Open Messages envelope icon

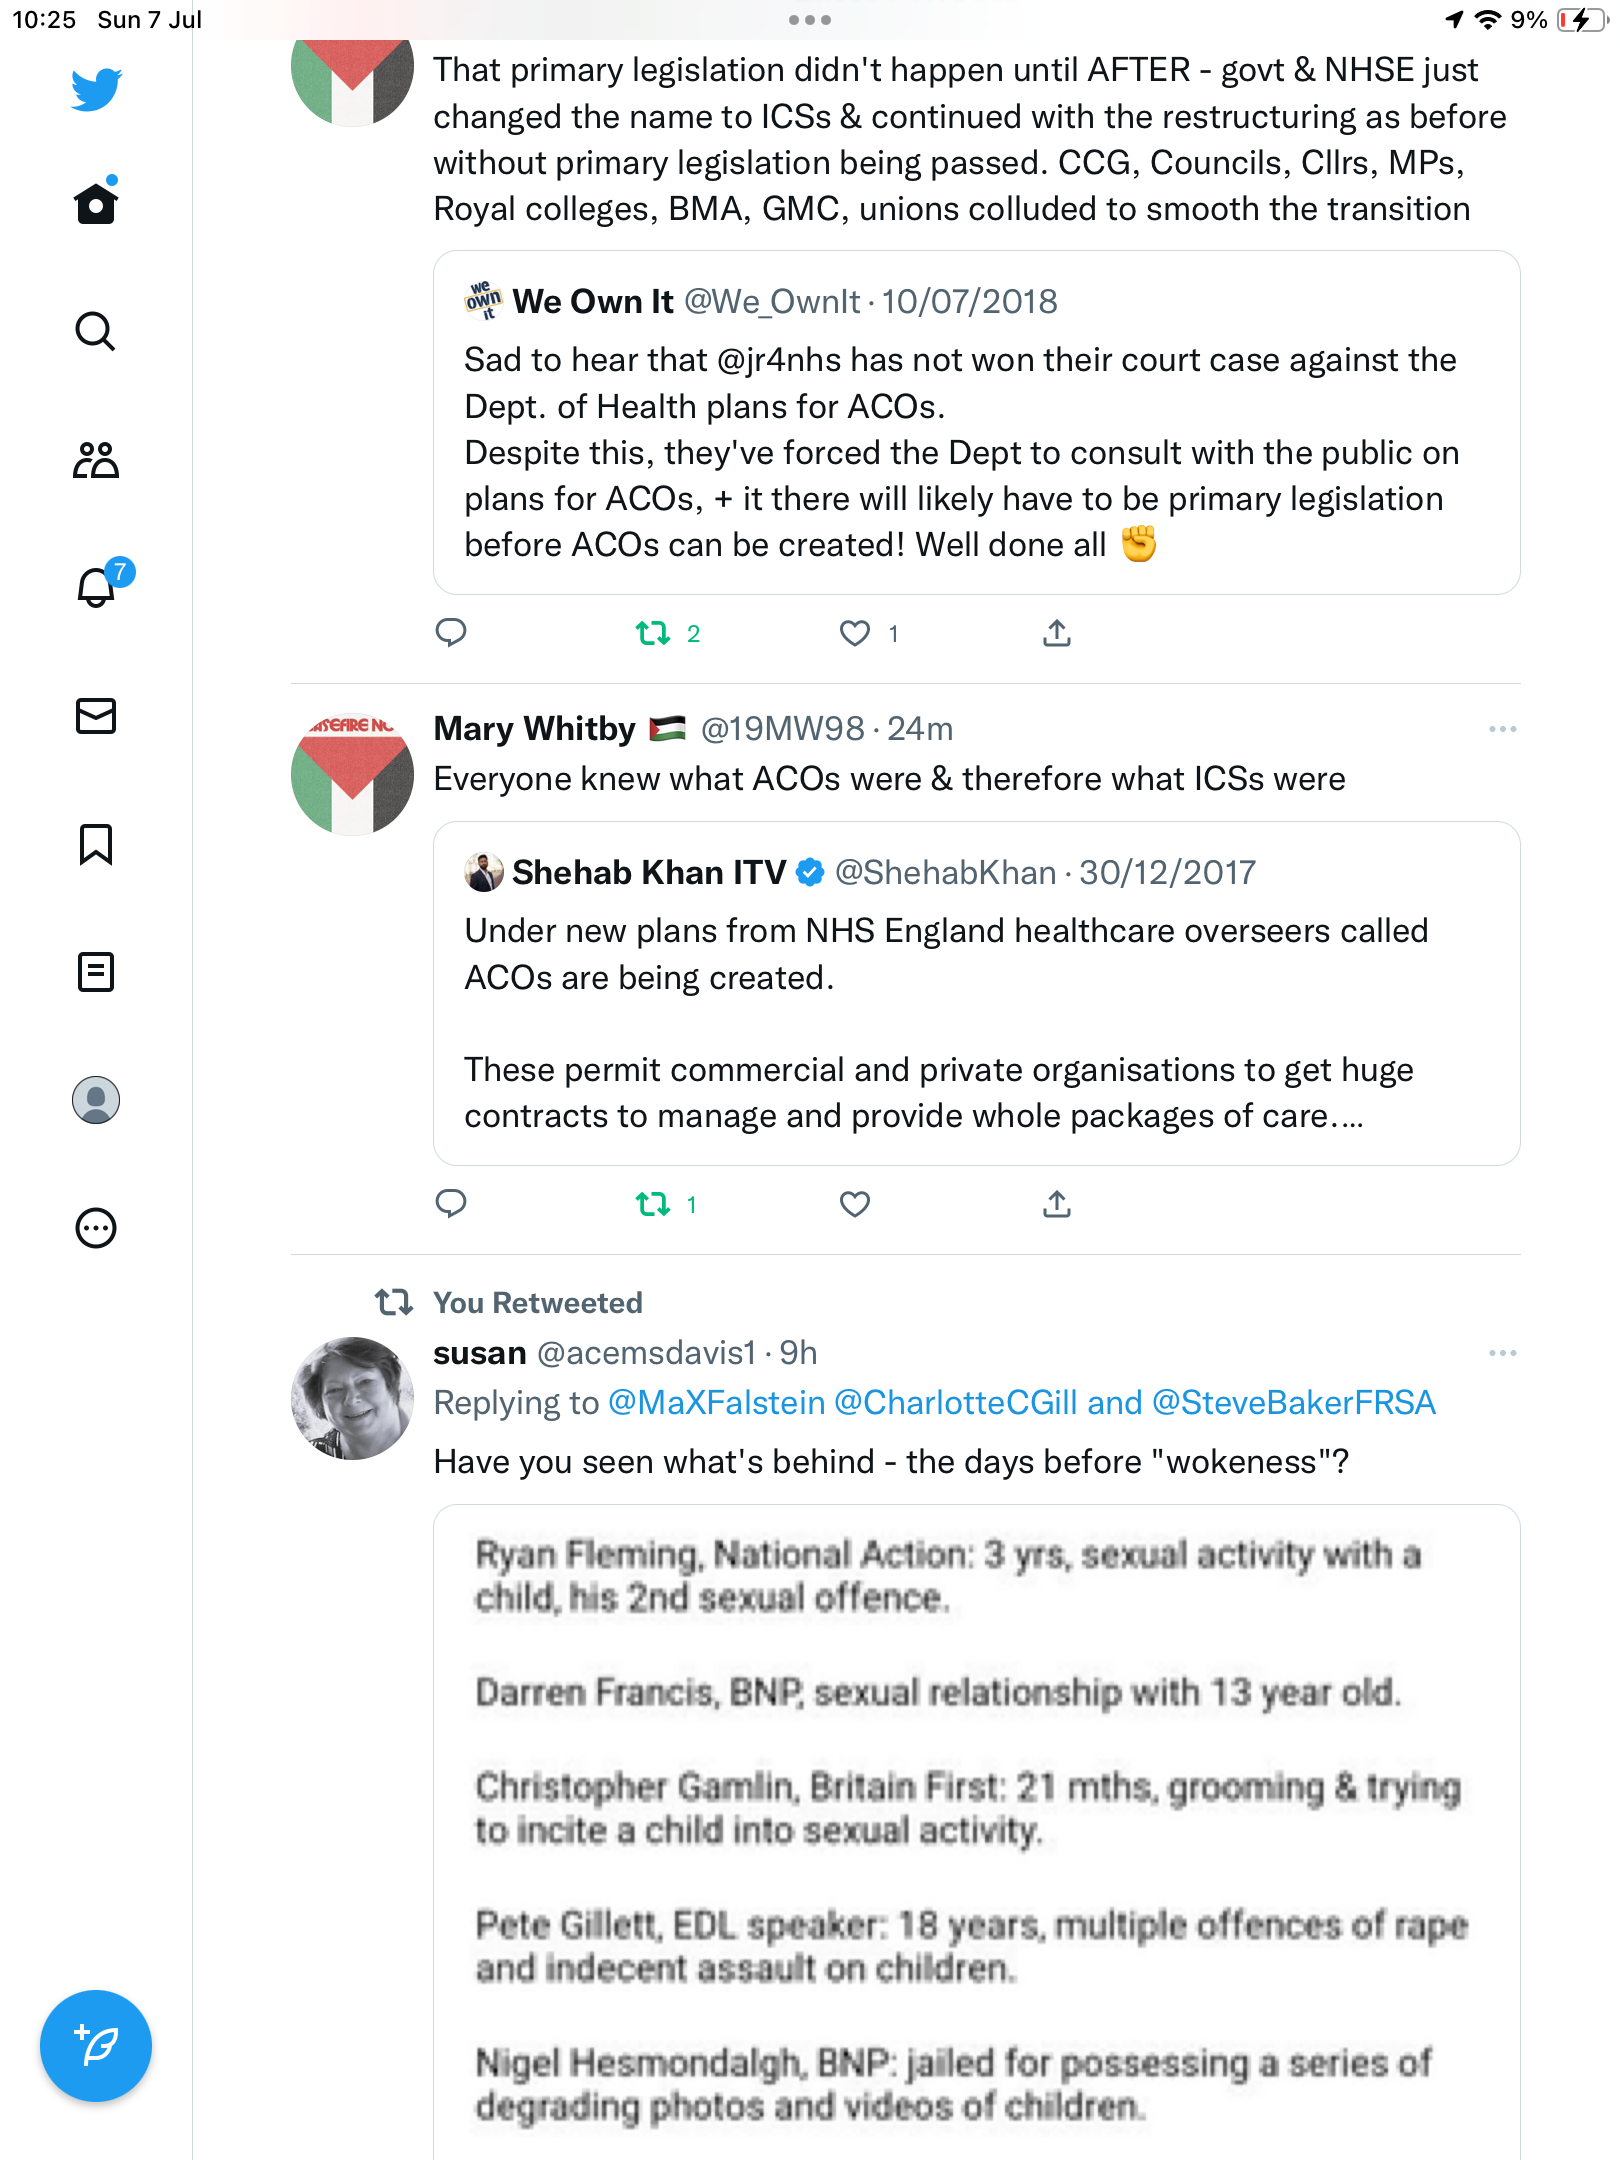tap(96, 716)
